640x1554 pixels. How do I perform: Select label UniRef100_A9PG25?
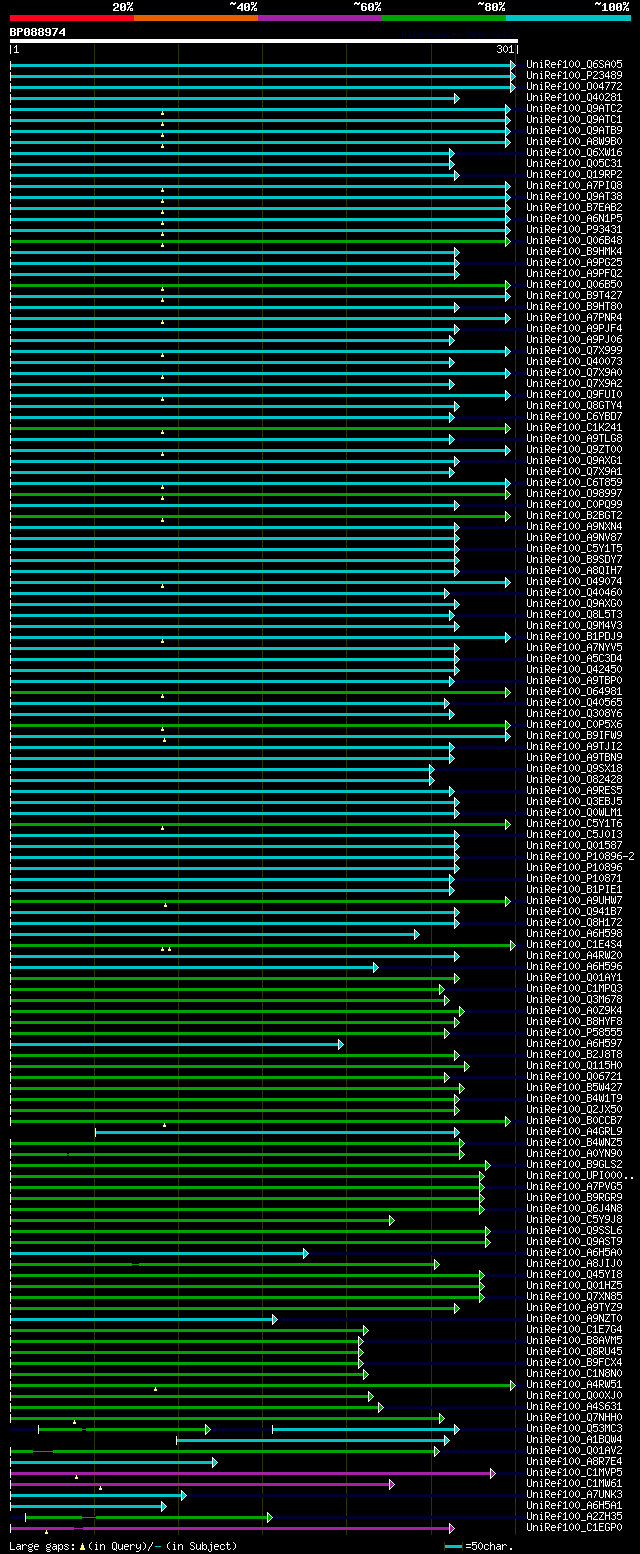pos(574,262)
